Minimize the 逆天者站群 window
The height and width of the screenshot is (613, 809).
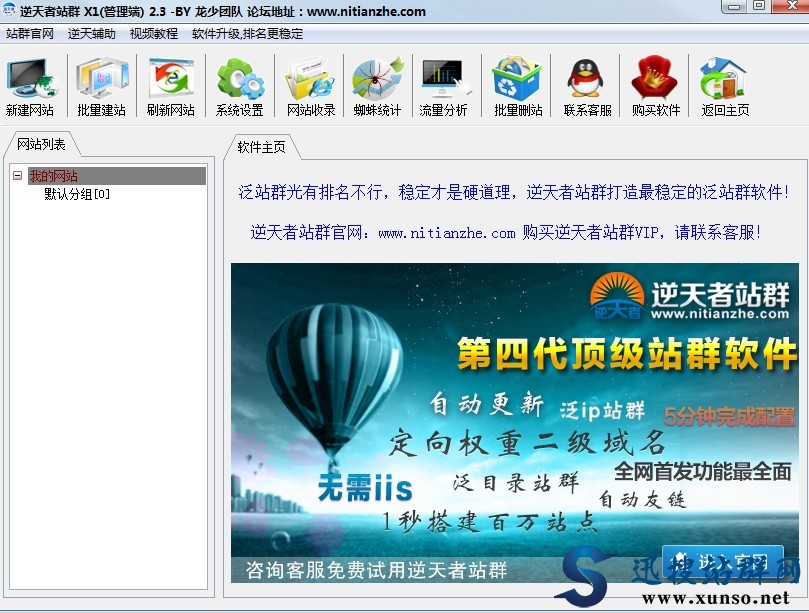click(x=735, y=6)
